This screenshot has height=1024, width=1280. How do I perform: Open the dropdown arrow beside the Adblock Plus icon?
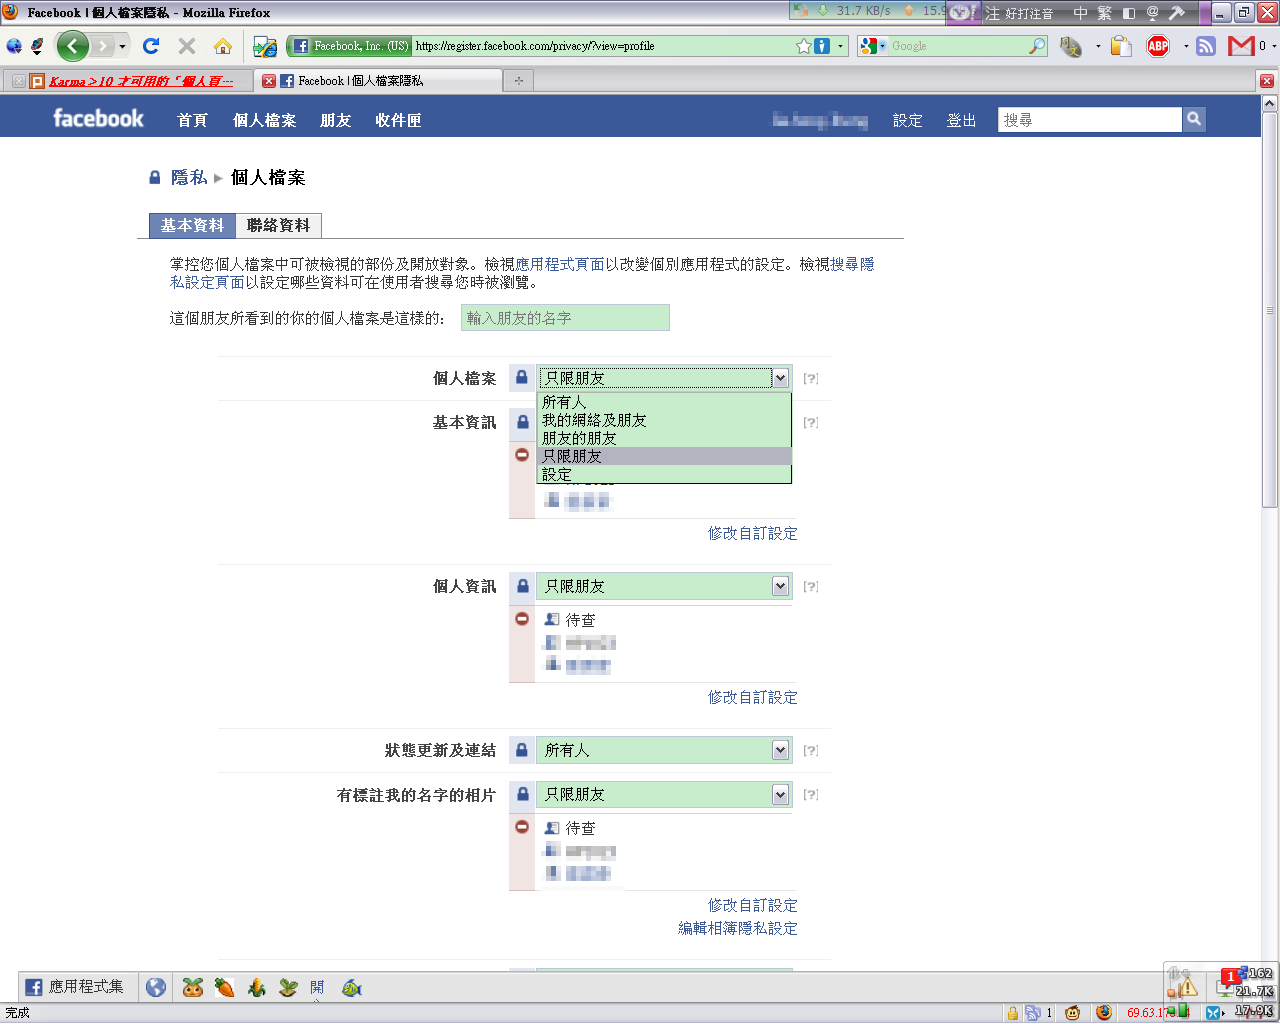pyautogui.click(x=1186, y=46)
